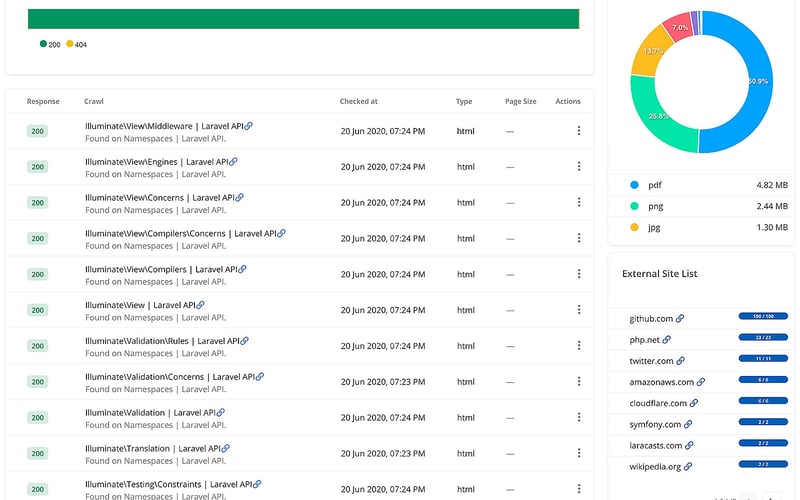Screen dimensions: 800x500
Task: Sort table by Response column header
Action: click(x=43, y=101)
